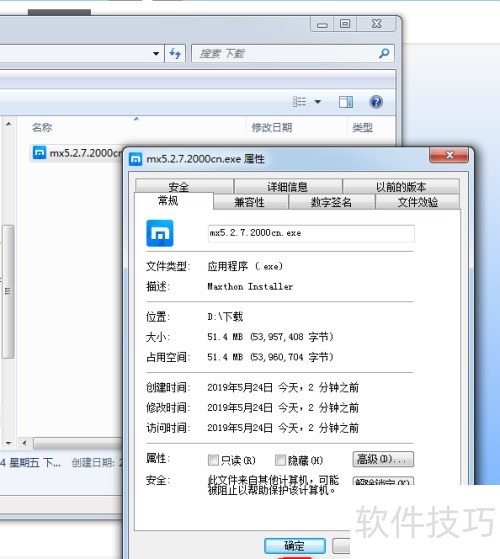The width and height of the screenshot is (500, 559).
Task: Maximize the Explorer window
Action: coord(345,24)
